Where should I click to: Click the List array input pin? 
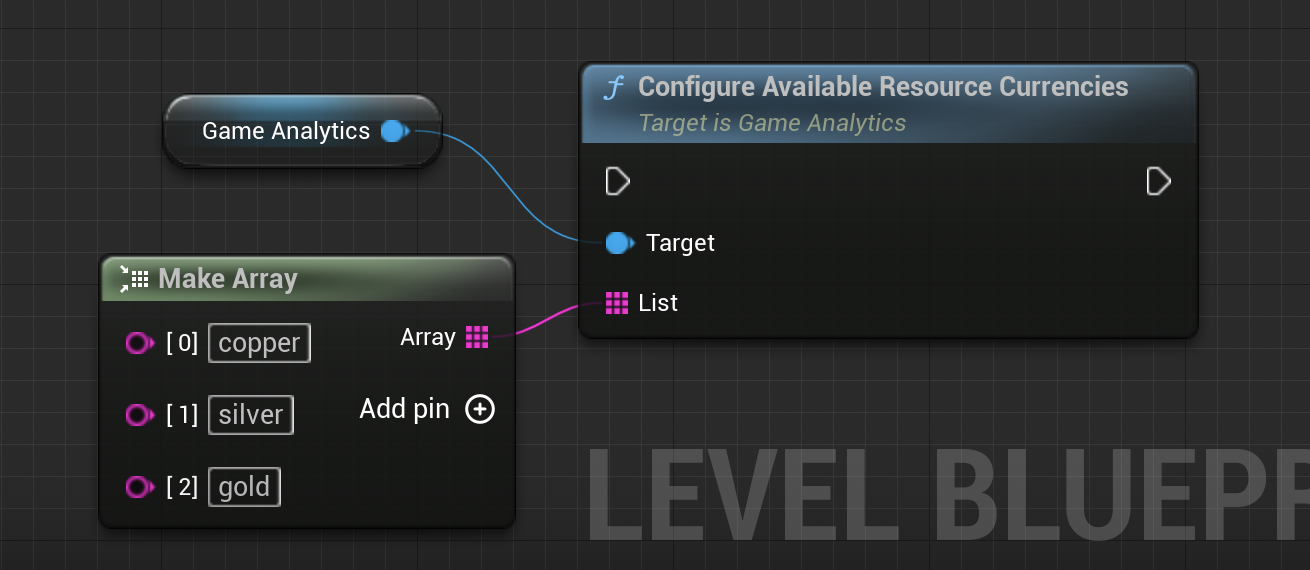pyautogui.click(x=617, y=303)
